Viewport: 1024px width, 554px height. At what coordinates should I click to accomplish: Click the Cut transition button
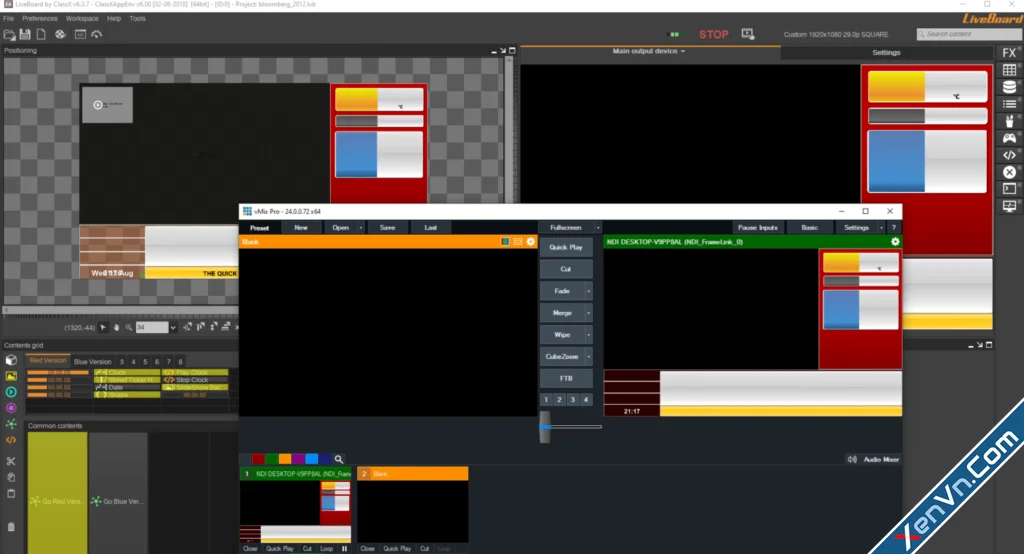[566, 269]
